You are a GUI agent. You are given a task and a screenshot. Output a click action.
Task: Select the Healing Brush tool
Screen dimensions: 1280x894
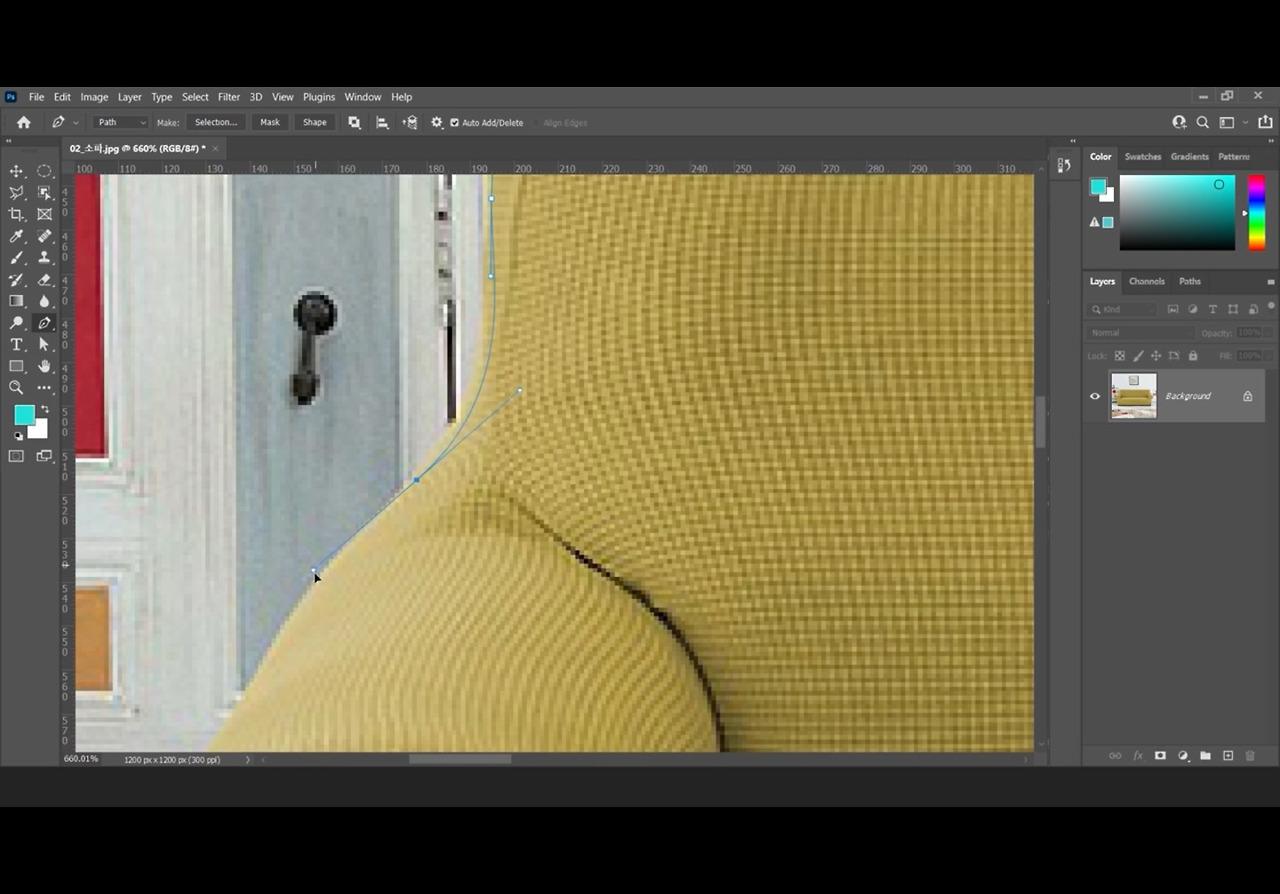(44, 236)
